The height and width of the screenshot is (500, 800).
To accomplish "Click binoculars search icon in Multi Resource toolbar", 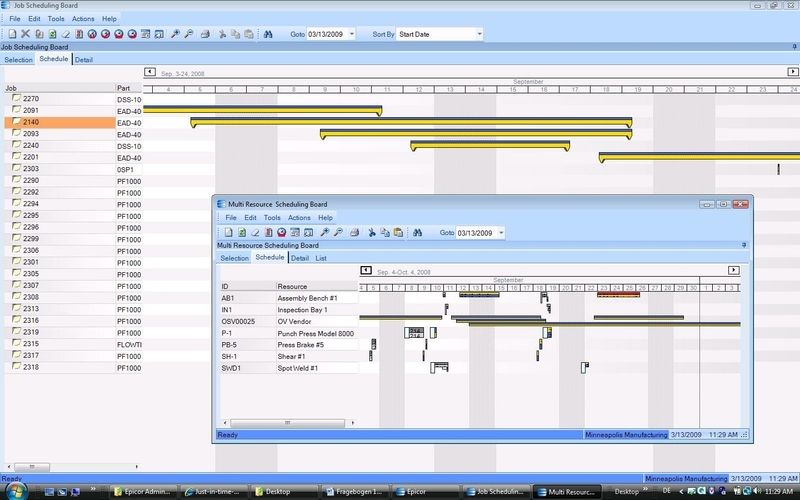I will [x=418, y=232].
